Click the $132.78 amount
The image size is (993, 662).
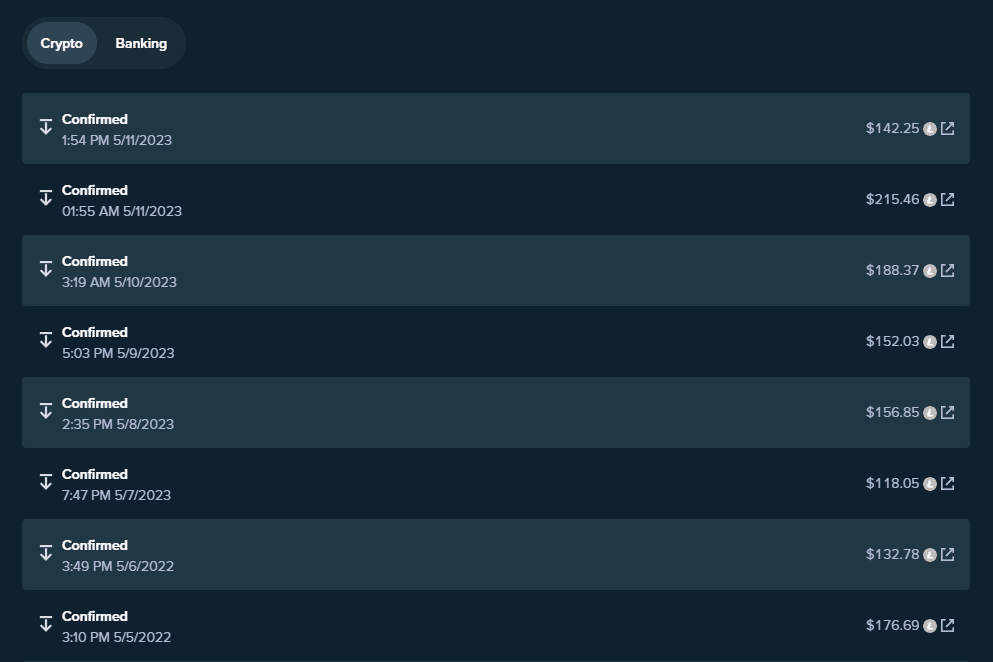tap(892, 554)
